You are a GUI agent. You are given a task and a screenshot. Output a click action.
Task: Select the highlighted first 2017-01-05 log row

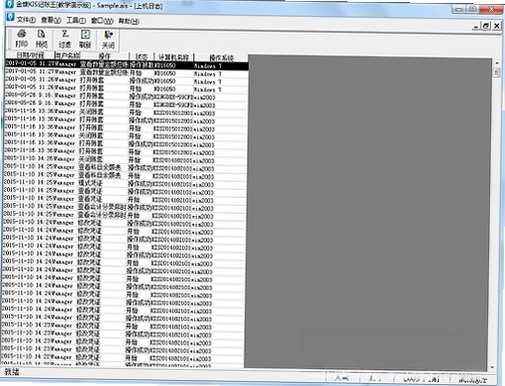127,65
